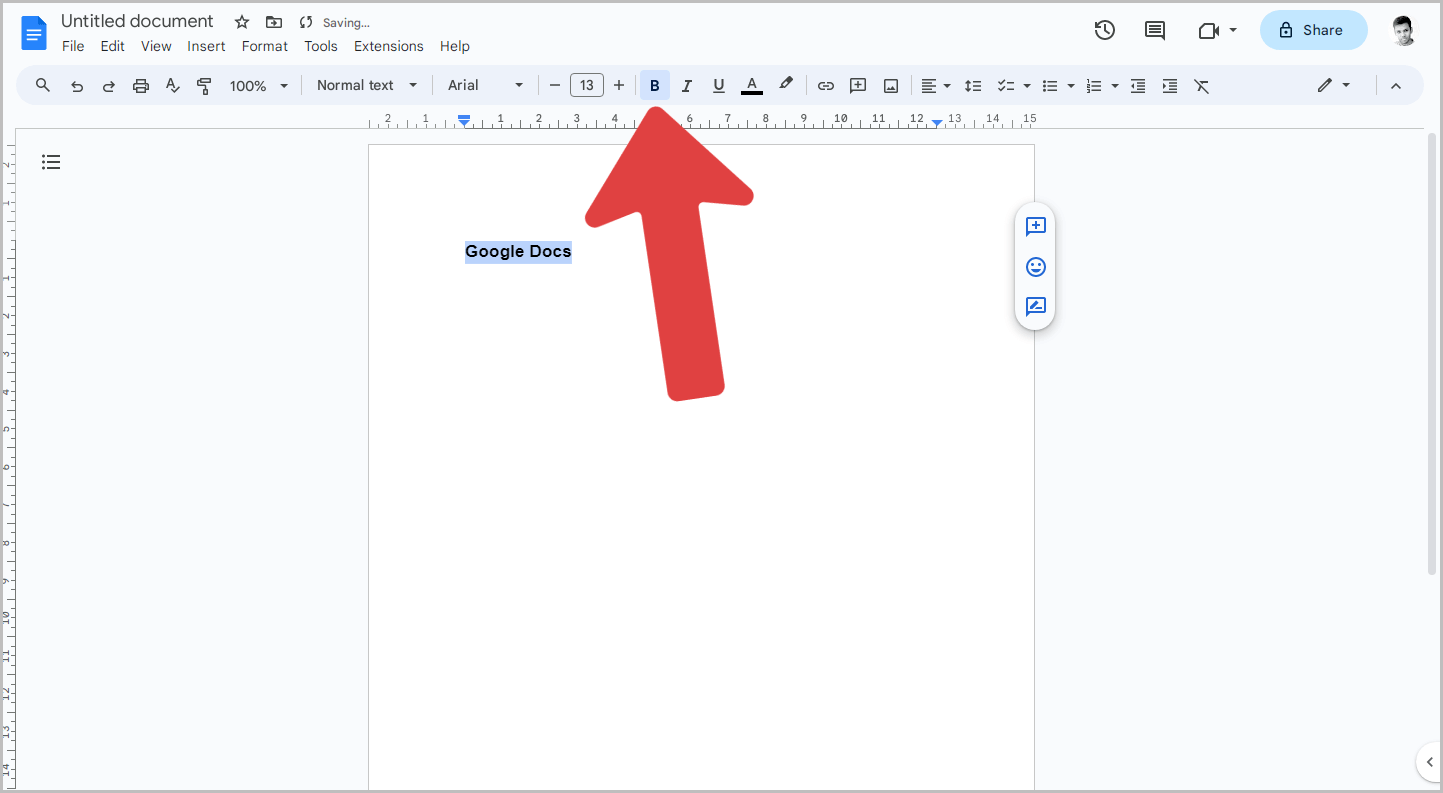This screenshot has width=1443, height=793.
Task: Click the document status sync icon
Action: click(x=306, y=22)
